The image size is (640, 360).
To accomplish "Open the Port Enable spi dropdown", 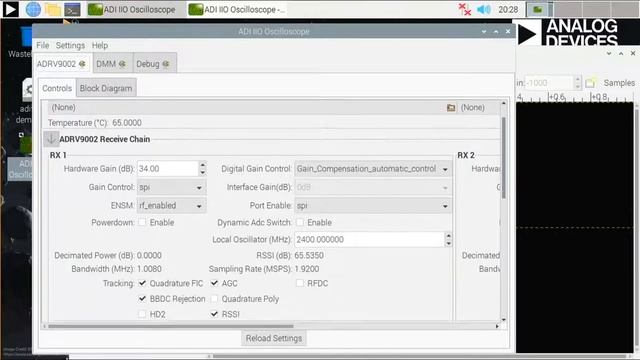I will 373,206.
